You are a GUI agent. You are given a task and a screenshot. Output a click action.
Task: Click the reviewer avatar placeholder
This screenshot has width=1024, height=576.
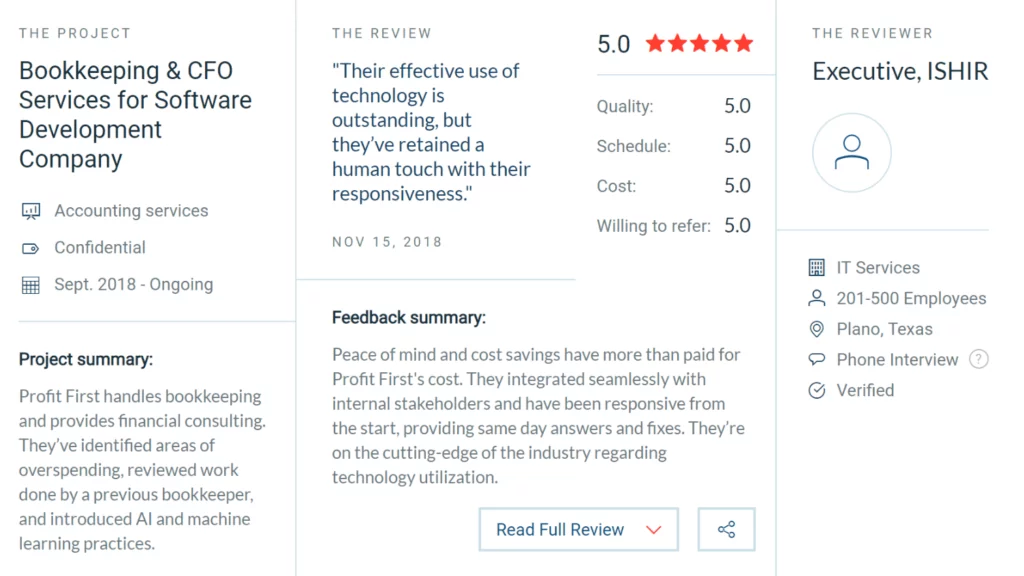click(x=851, y=152)
